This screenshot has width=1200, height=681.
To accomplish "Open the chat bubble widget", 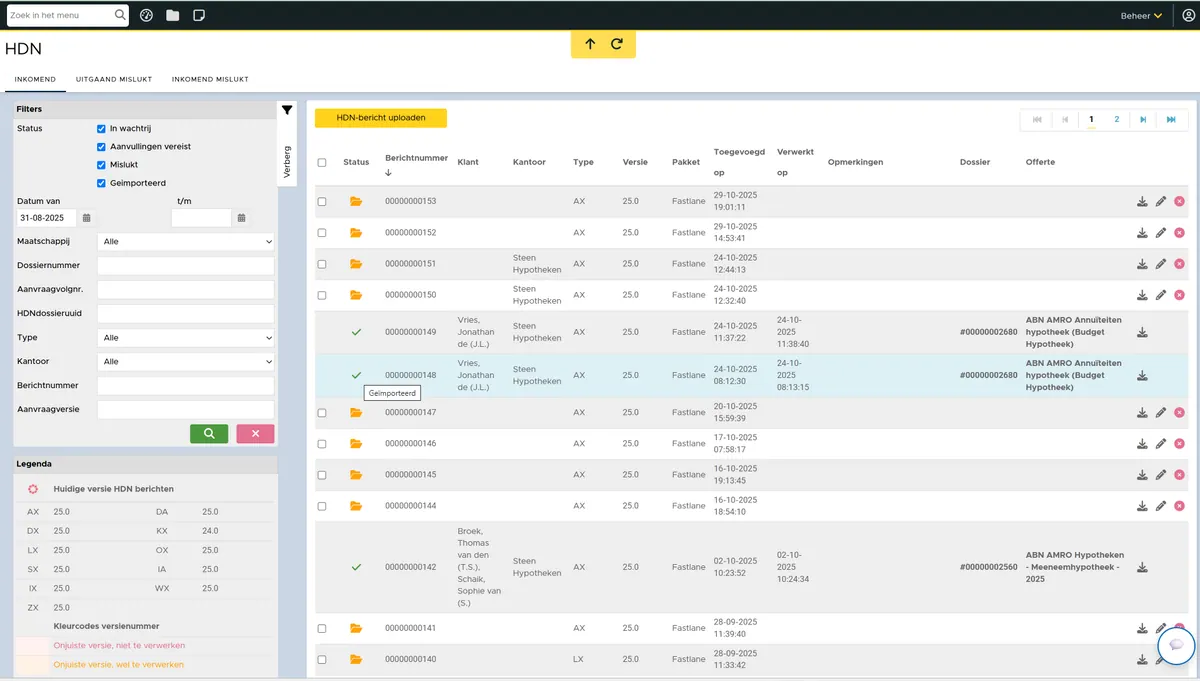I will tap(1177, 645).
